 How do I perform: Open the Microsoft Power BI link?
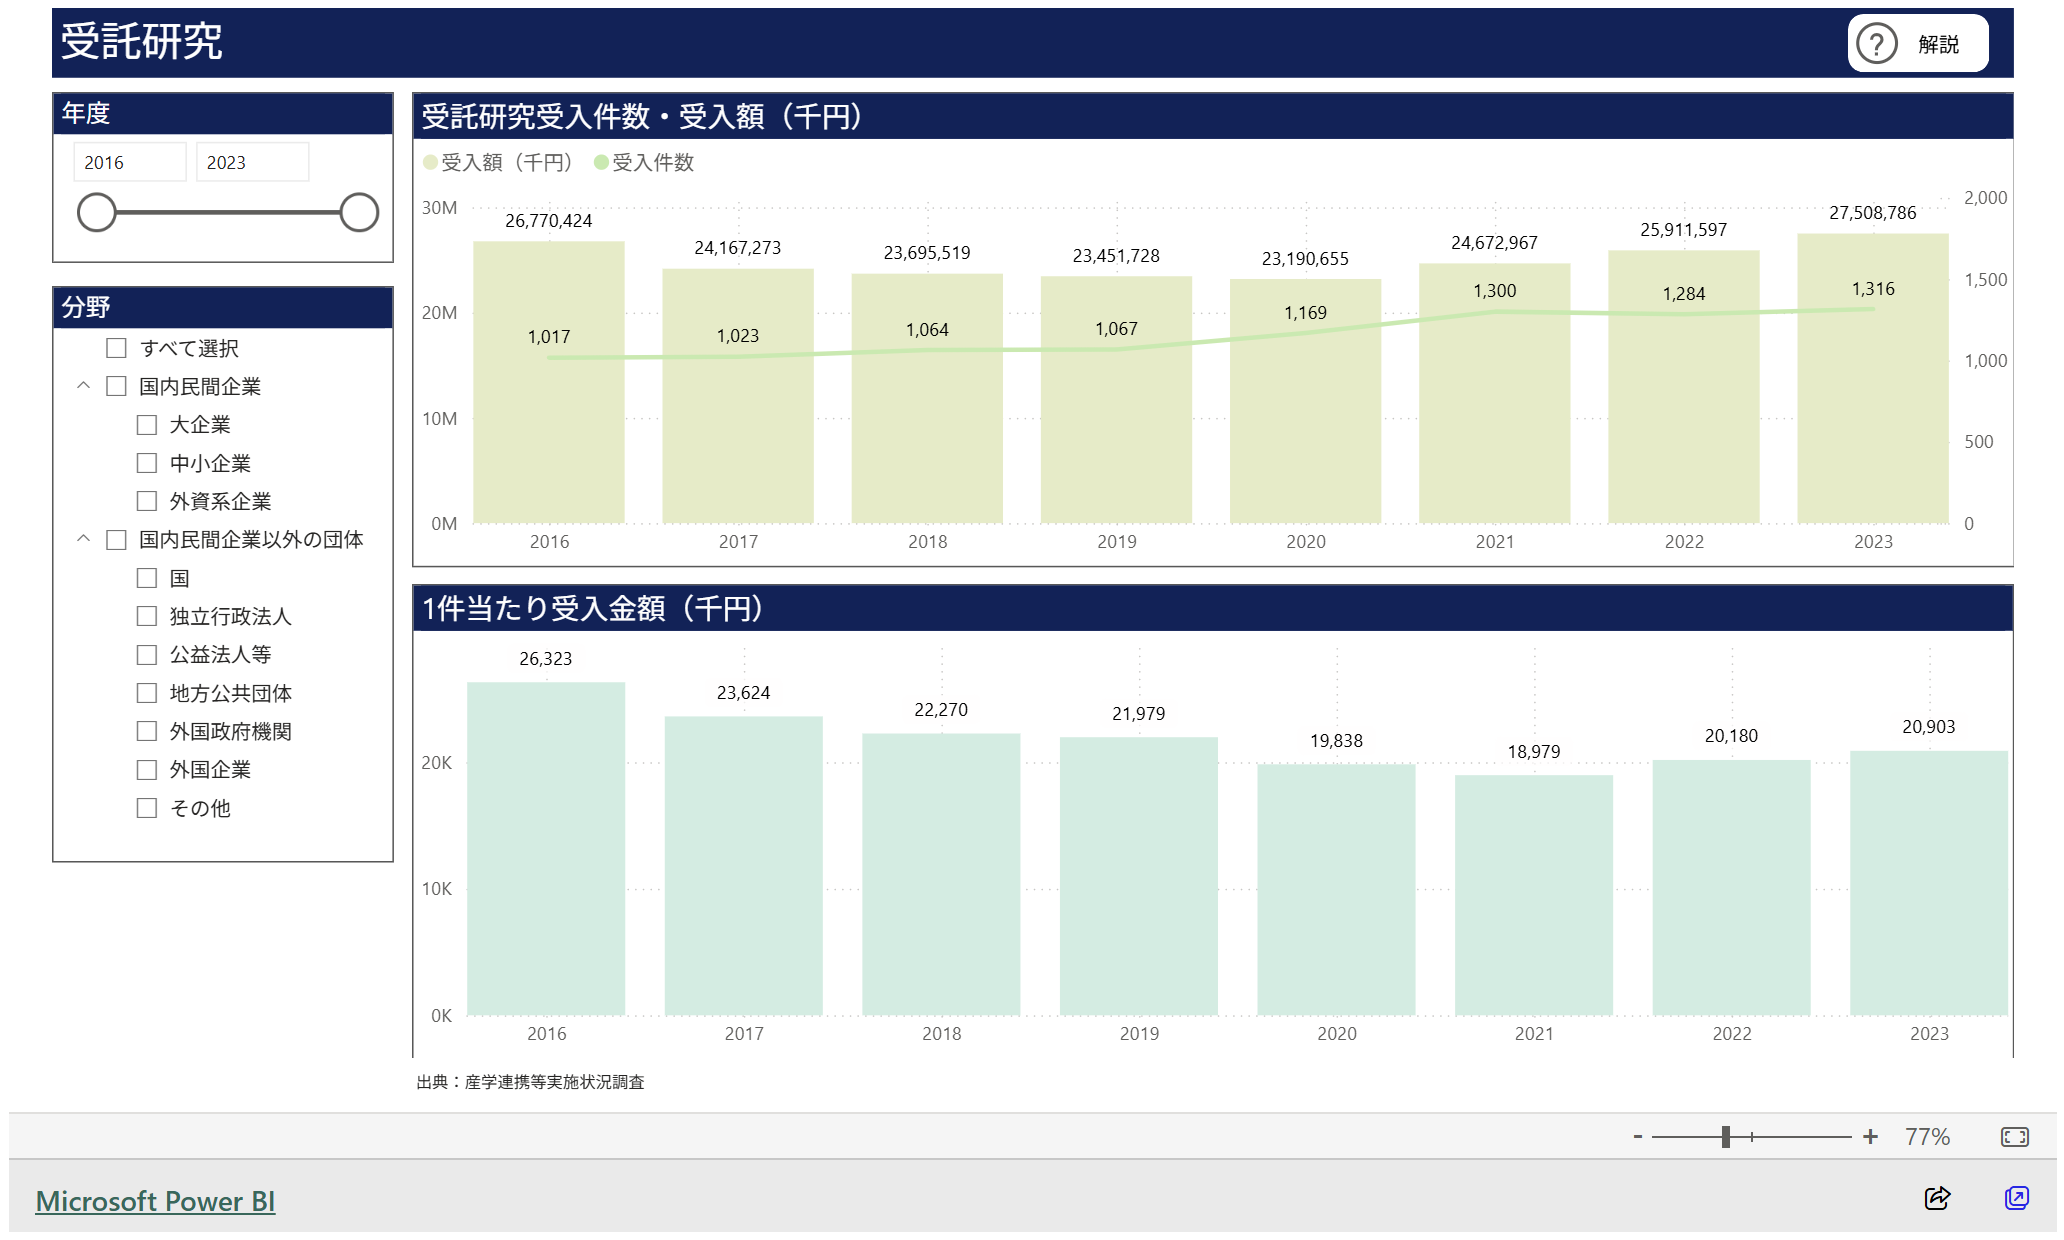[x=155, y=1201]
